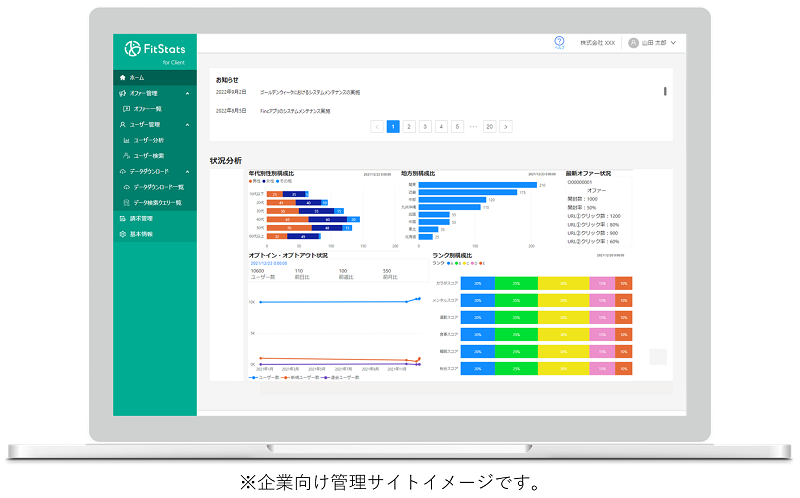This screenshot has height=498, width=800.
Task: Click the document icon beside データ検索クエリ一覧
Action: [x=127, y=203]
